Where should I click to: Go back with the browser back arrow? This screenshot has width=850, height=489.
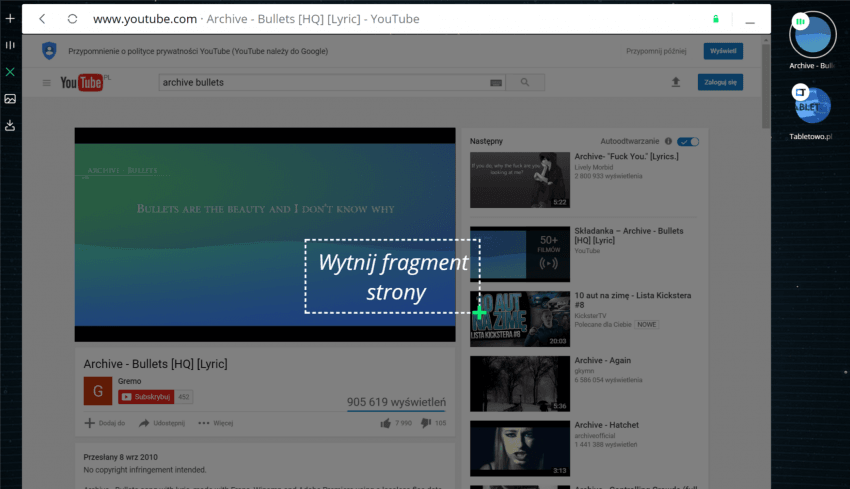tap(42, 19)
